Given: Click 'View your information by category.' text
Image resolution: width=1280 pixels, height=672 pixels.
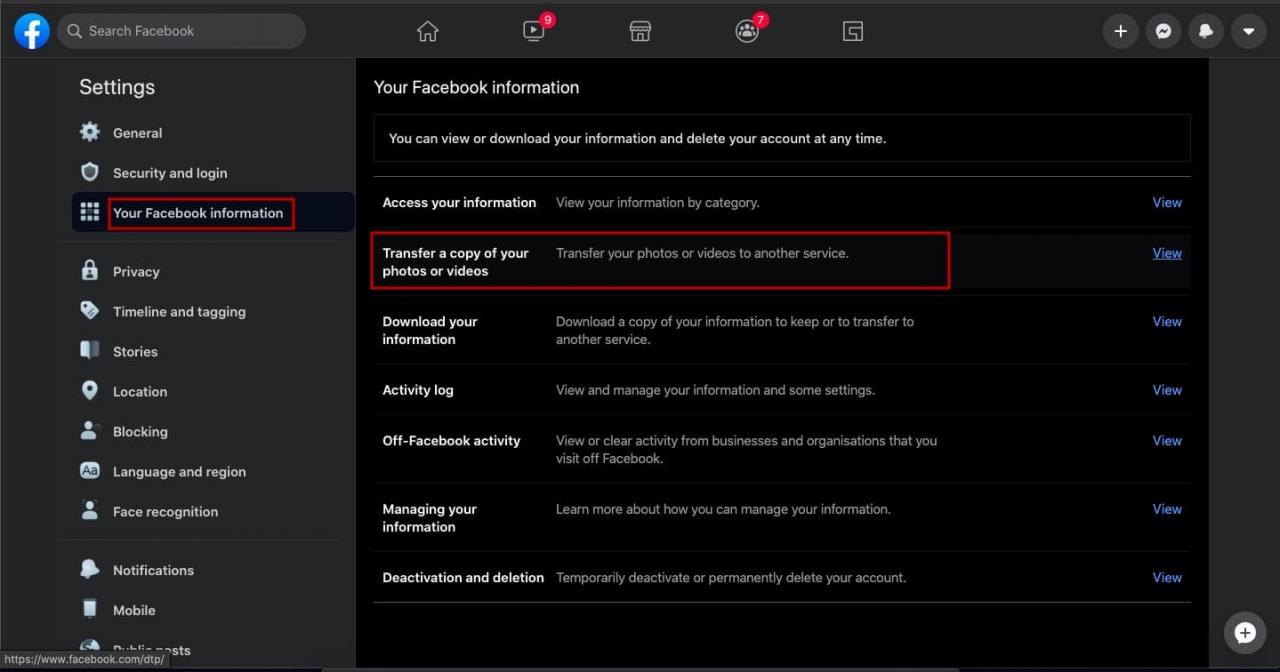Looking at the screenshot, I should point(658,202).
